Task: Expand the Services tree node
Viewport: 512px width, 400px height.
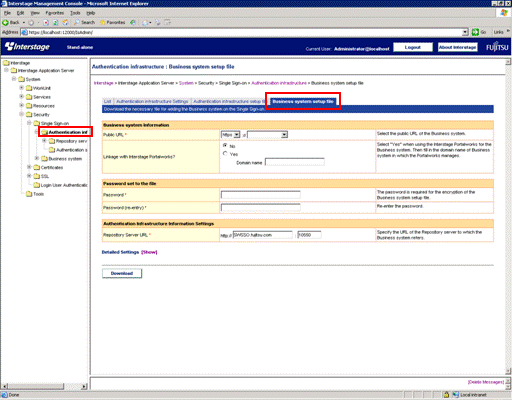Action: 21,97
